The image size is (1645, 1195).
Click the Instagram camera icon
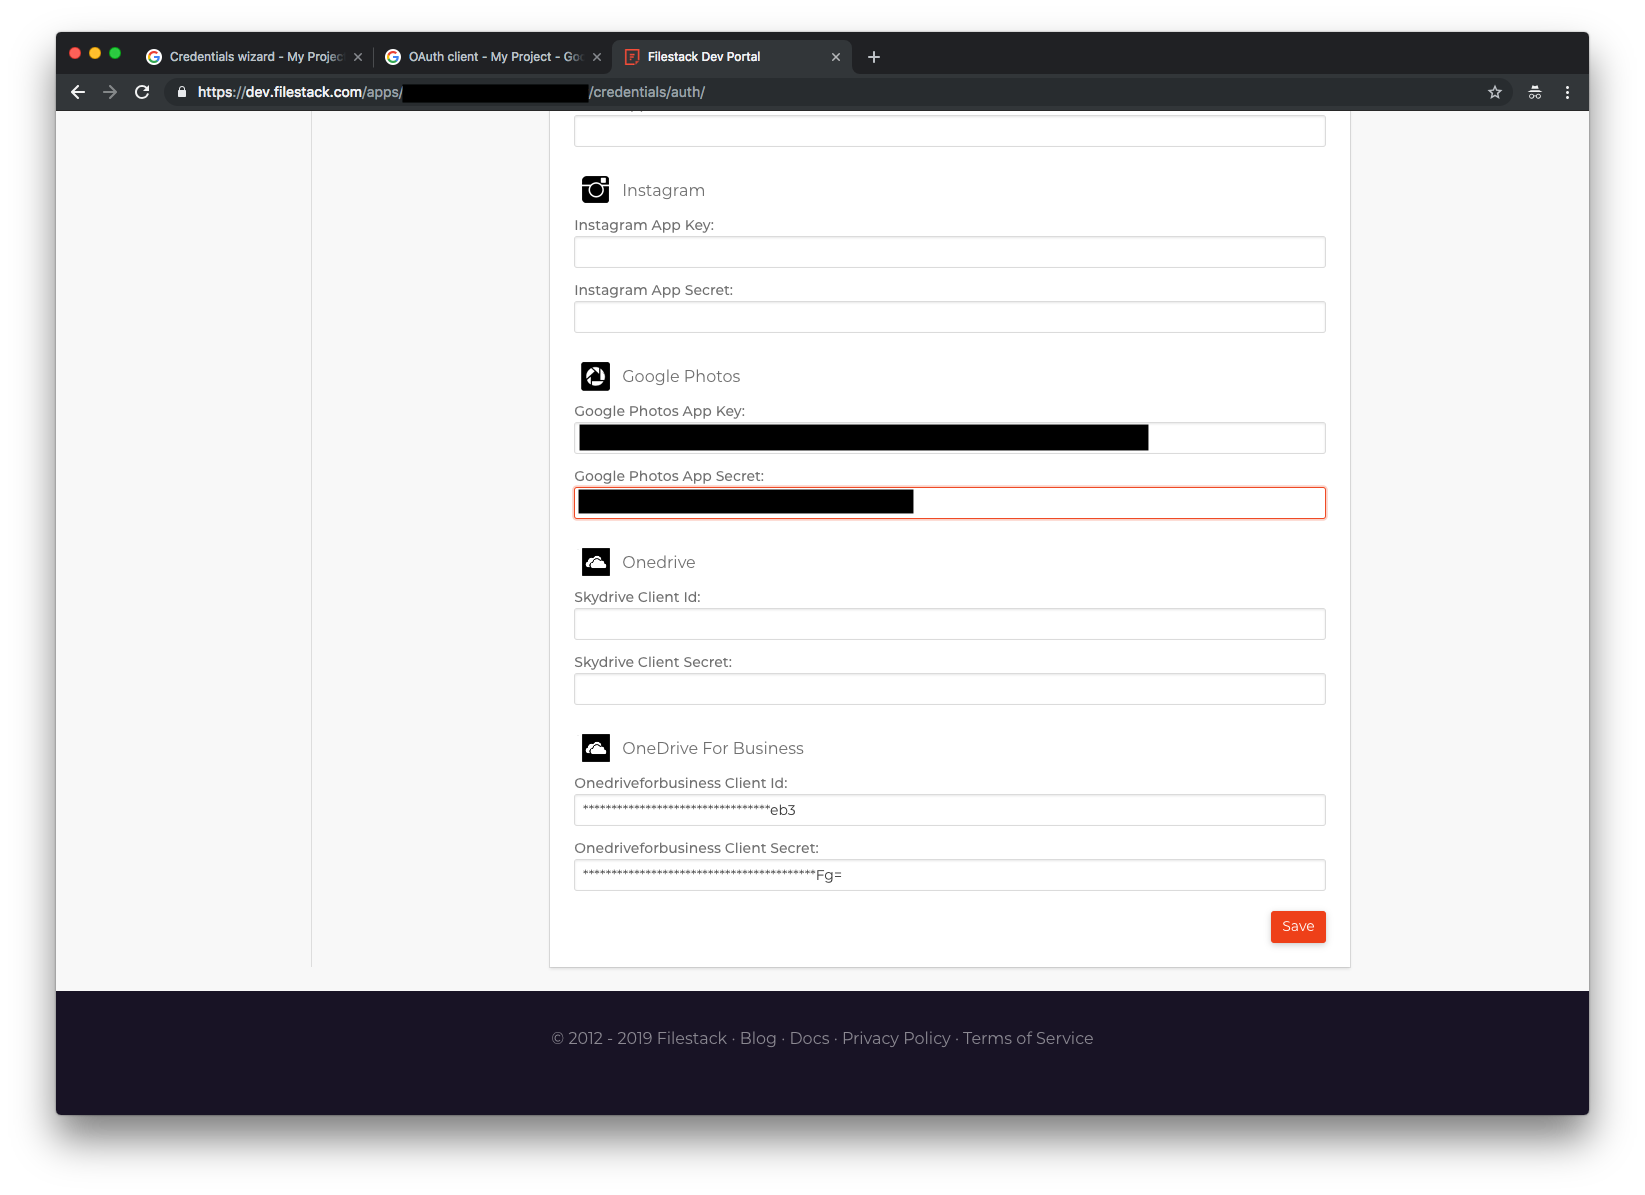coord(596,190)
